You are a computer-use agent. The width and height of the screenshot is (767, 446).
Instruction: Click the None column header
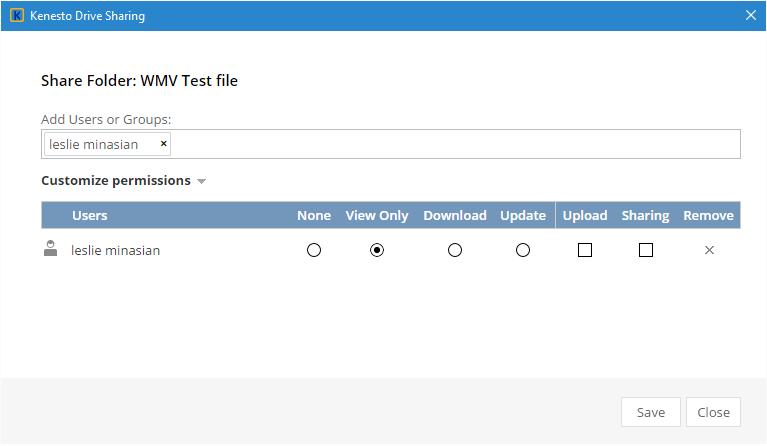click(314, 215)
